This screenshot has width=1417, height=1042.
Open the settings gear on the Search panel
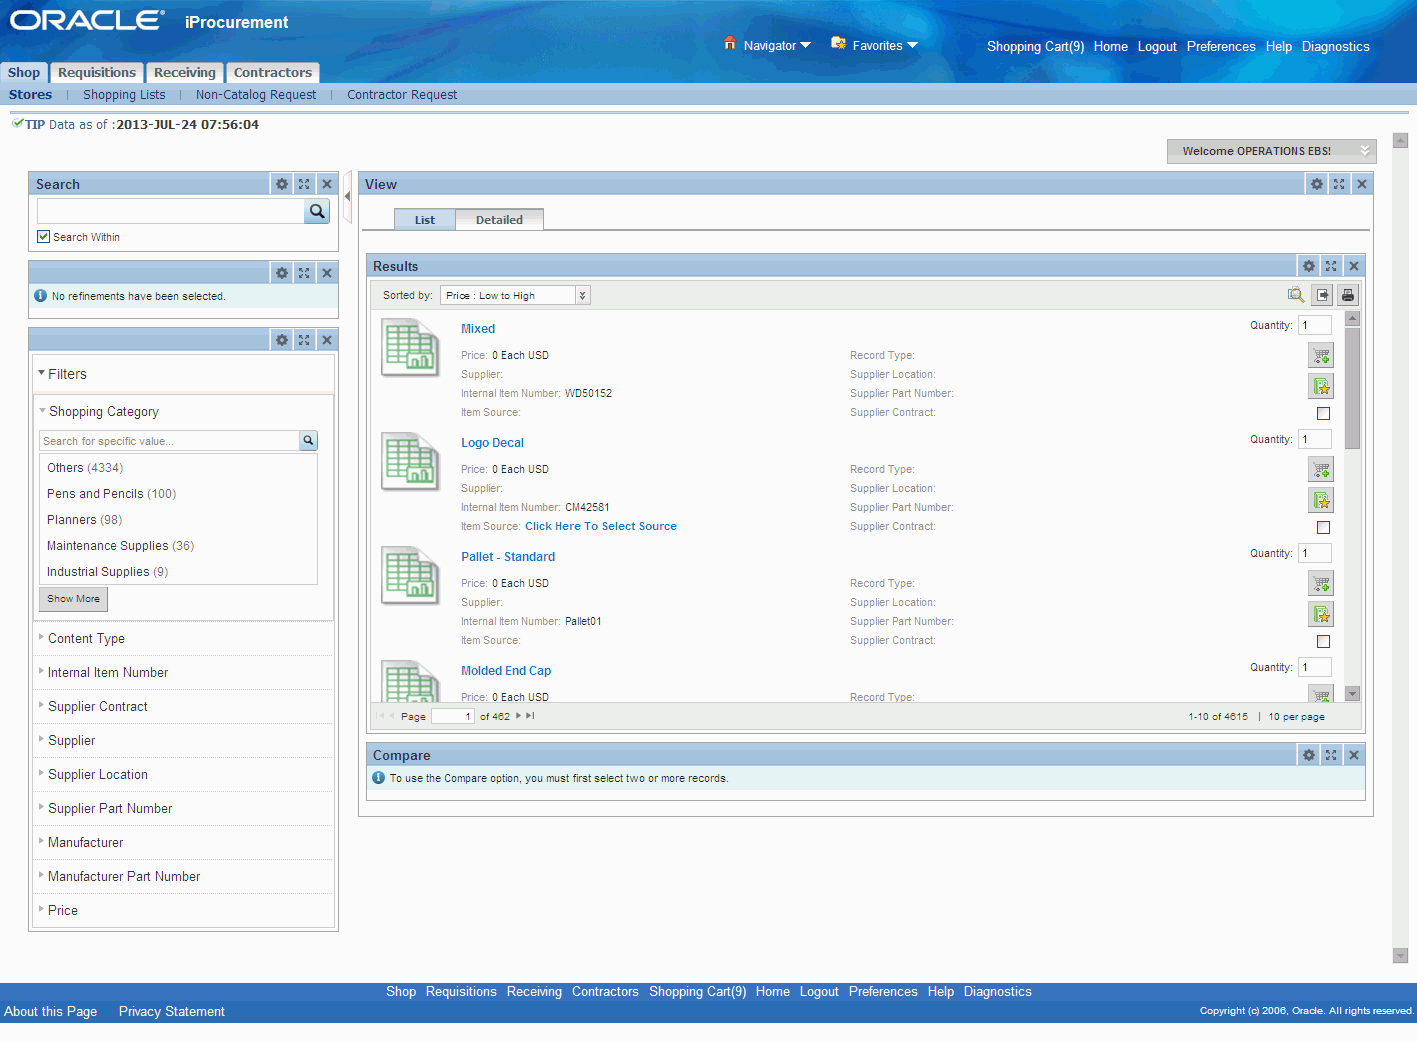pyautogui.click(x=281, y=184)
